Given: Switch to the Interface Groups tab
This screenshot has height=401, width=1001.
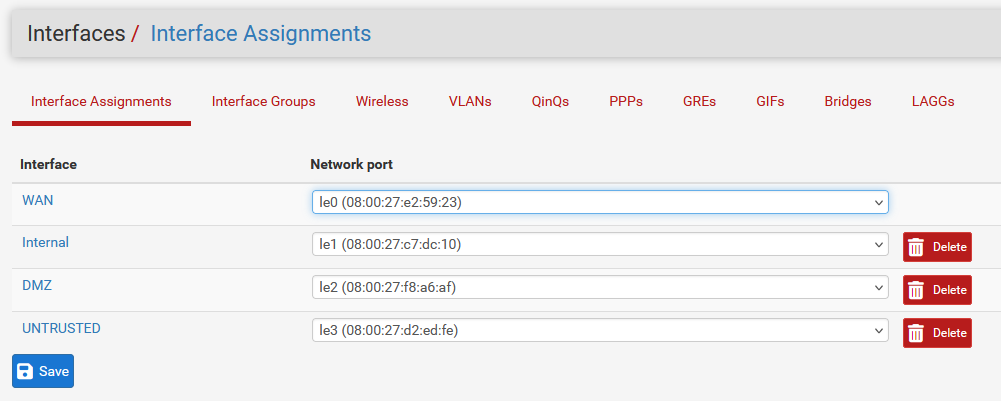Looking at the screenshot, I should point(264,102).
